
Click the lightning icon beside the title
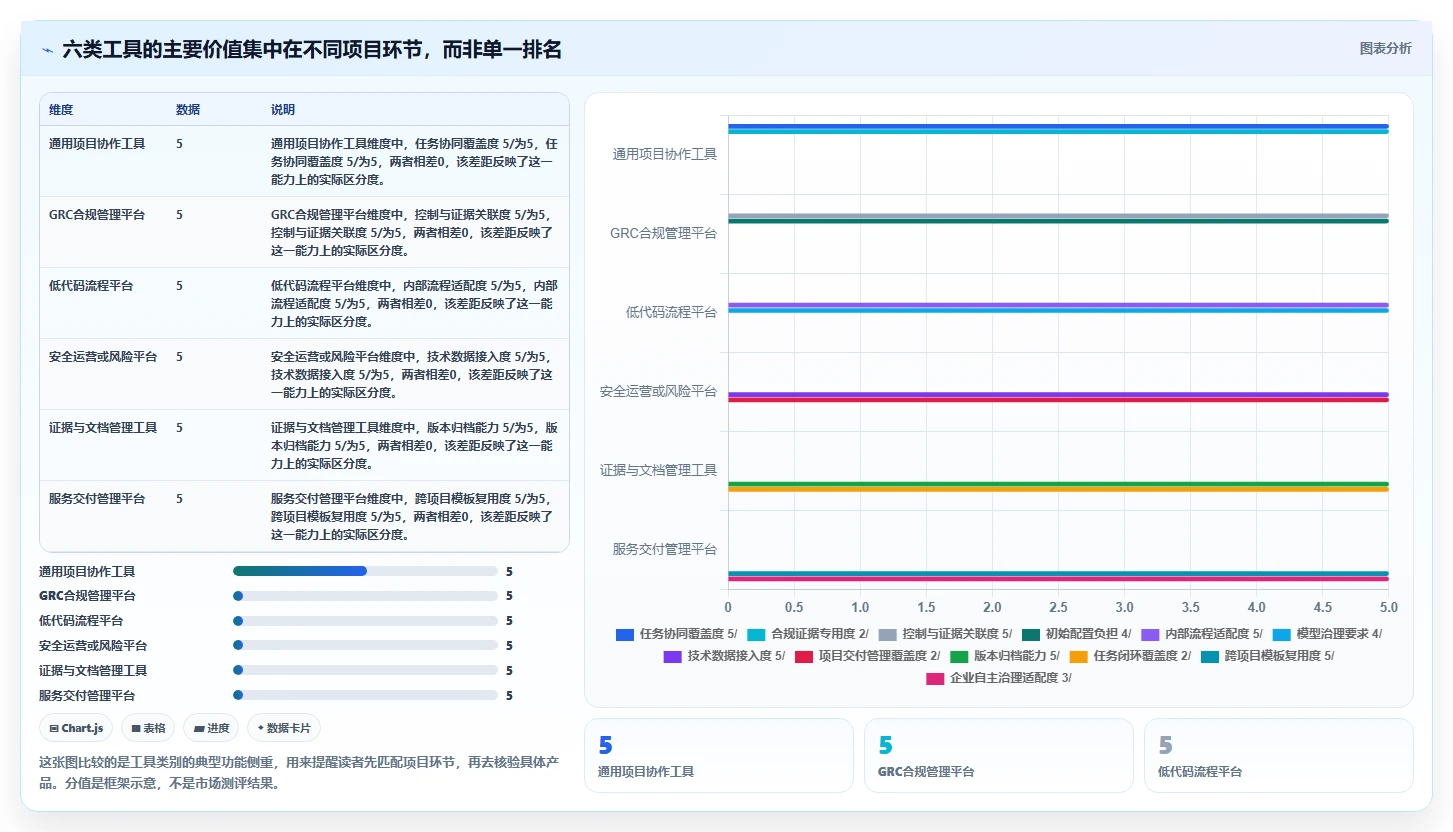[47, 50]
